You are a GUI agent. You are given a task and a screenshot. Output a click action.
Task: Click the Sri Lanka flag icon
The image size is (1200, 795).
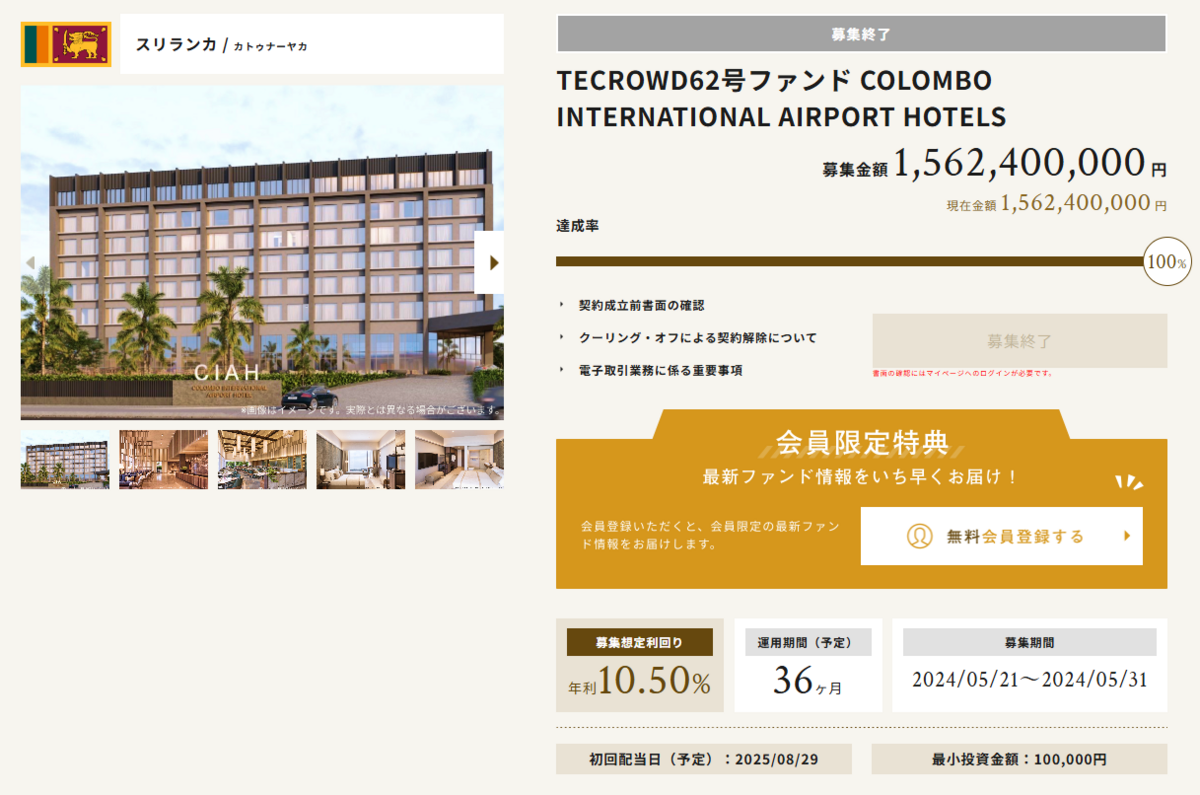coord(66,44)
